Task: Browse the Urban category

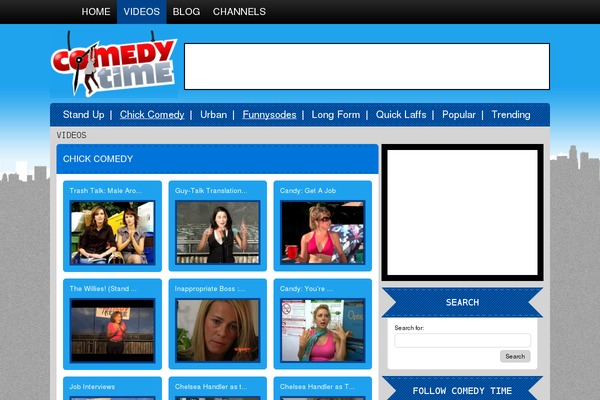Action: click(x=214, y=114)
